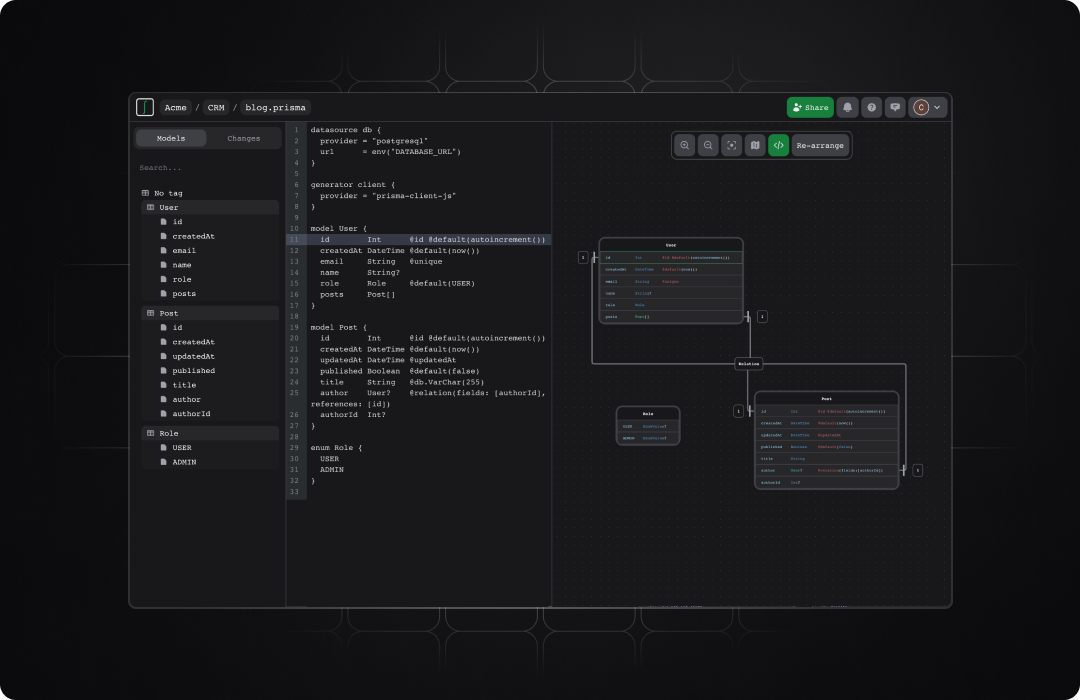
Task: Collapse the User model in the sidebar
Action: tap(210, 207)
